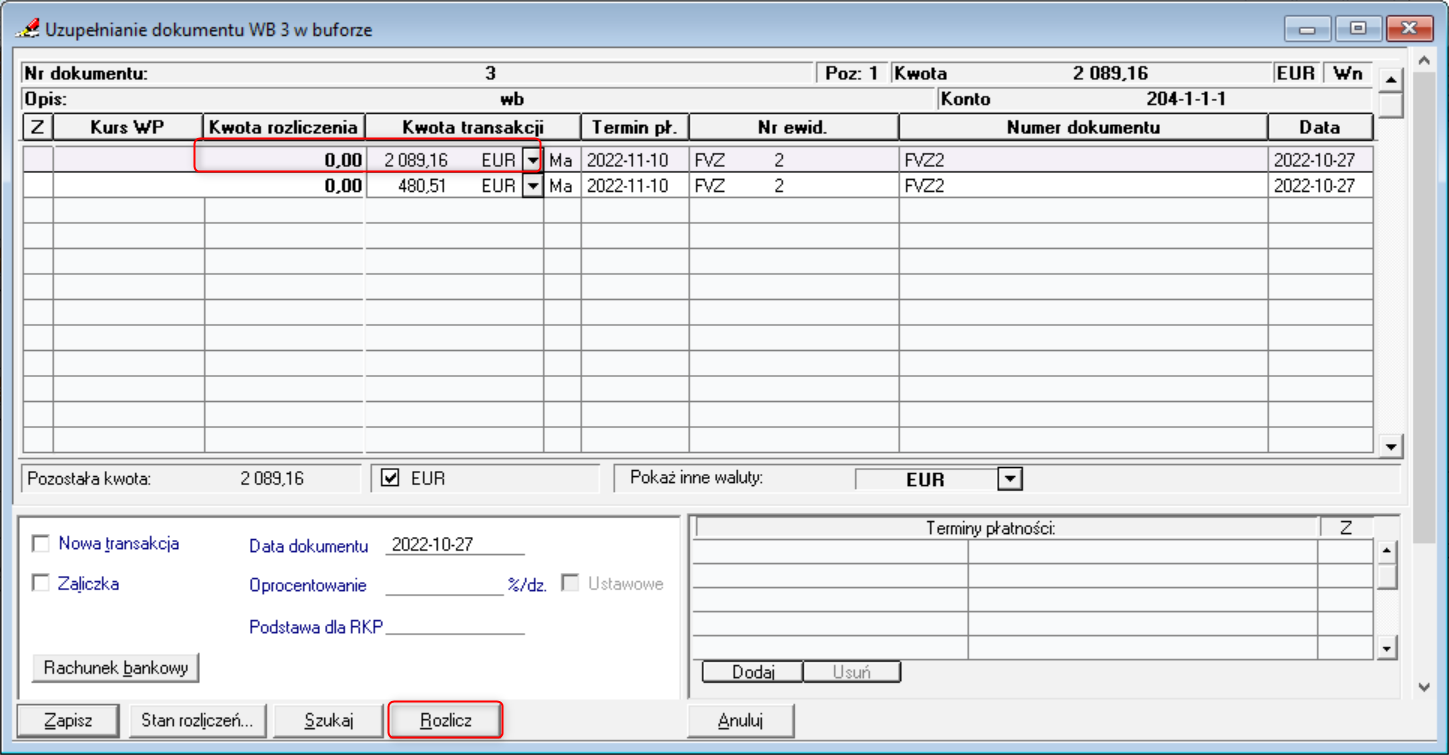Click the Kwota transakcji column header

click(473, 127)
